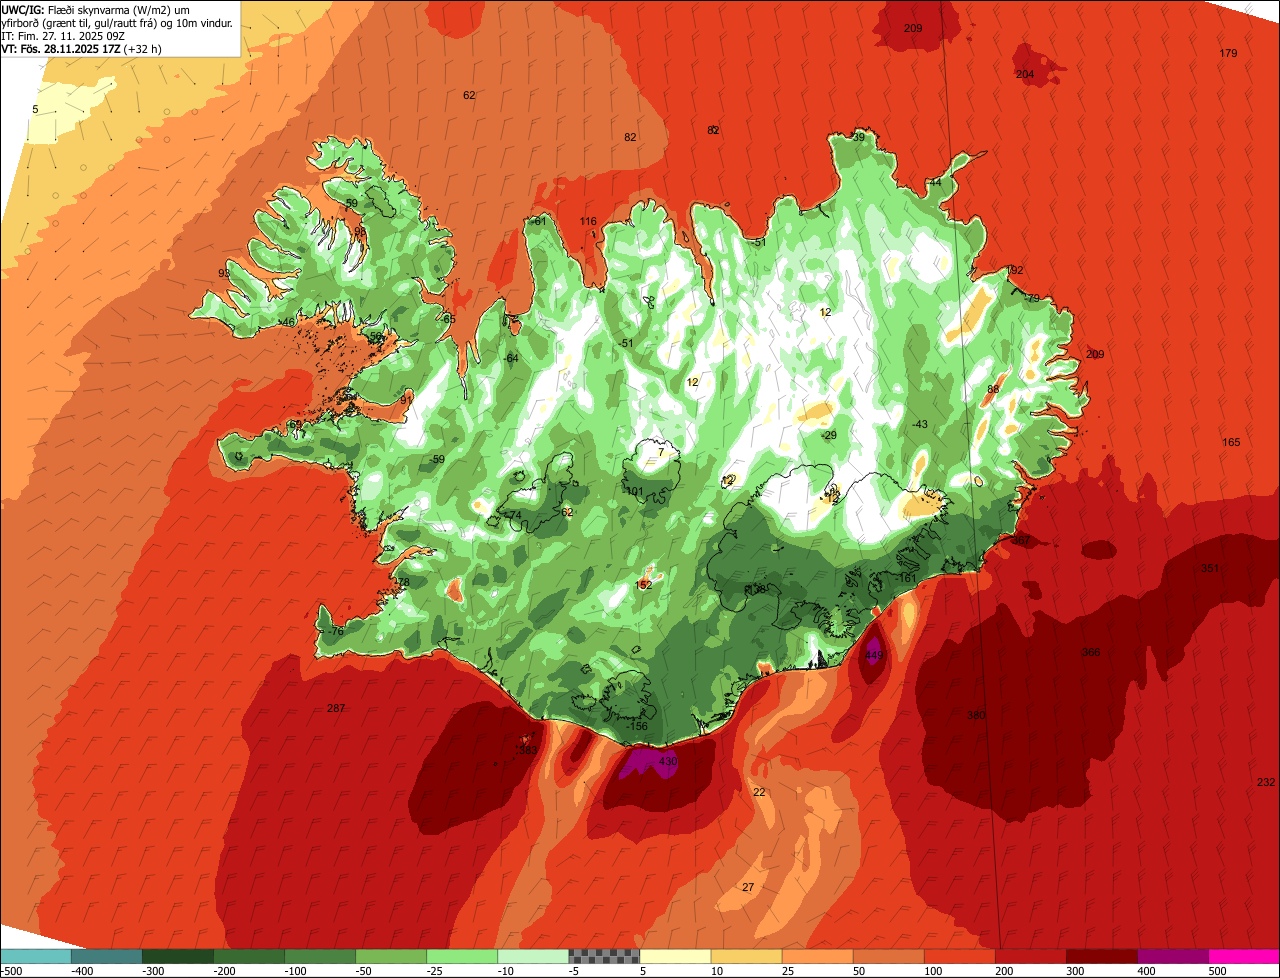This screenshot has width=1280, height=978.
Task: Click the map value '-59' in western Iceland
Action: tap(436, 459)
